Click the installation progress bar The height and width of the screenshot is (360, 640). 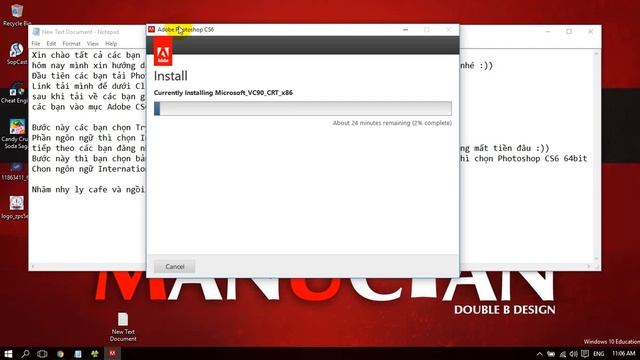(x=303, y=109)
